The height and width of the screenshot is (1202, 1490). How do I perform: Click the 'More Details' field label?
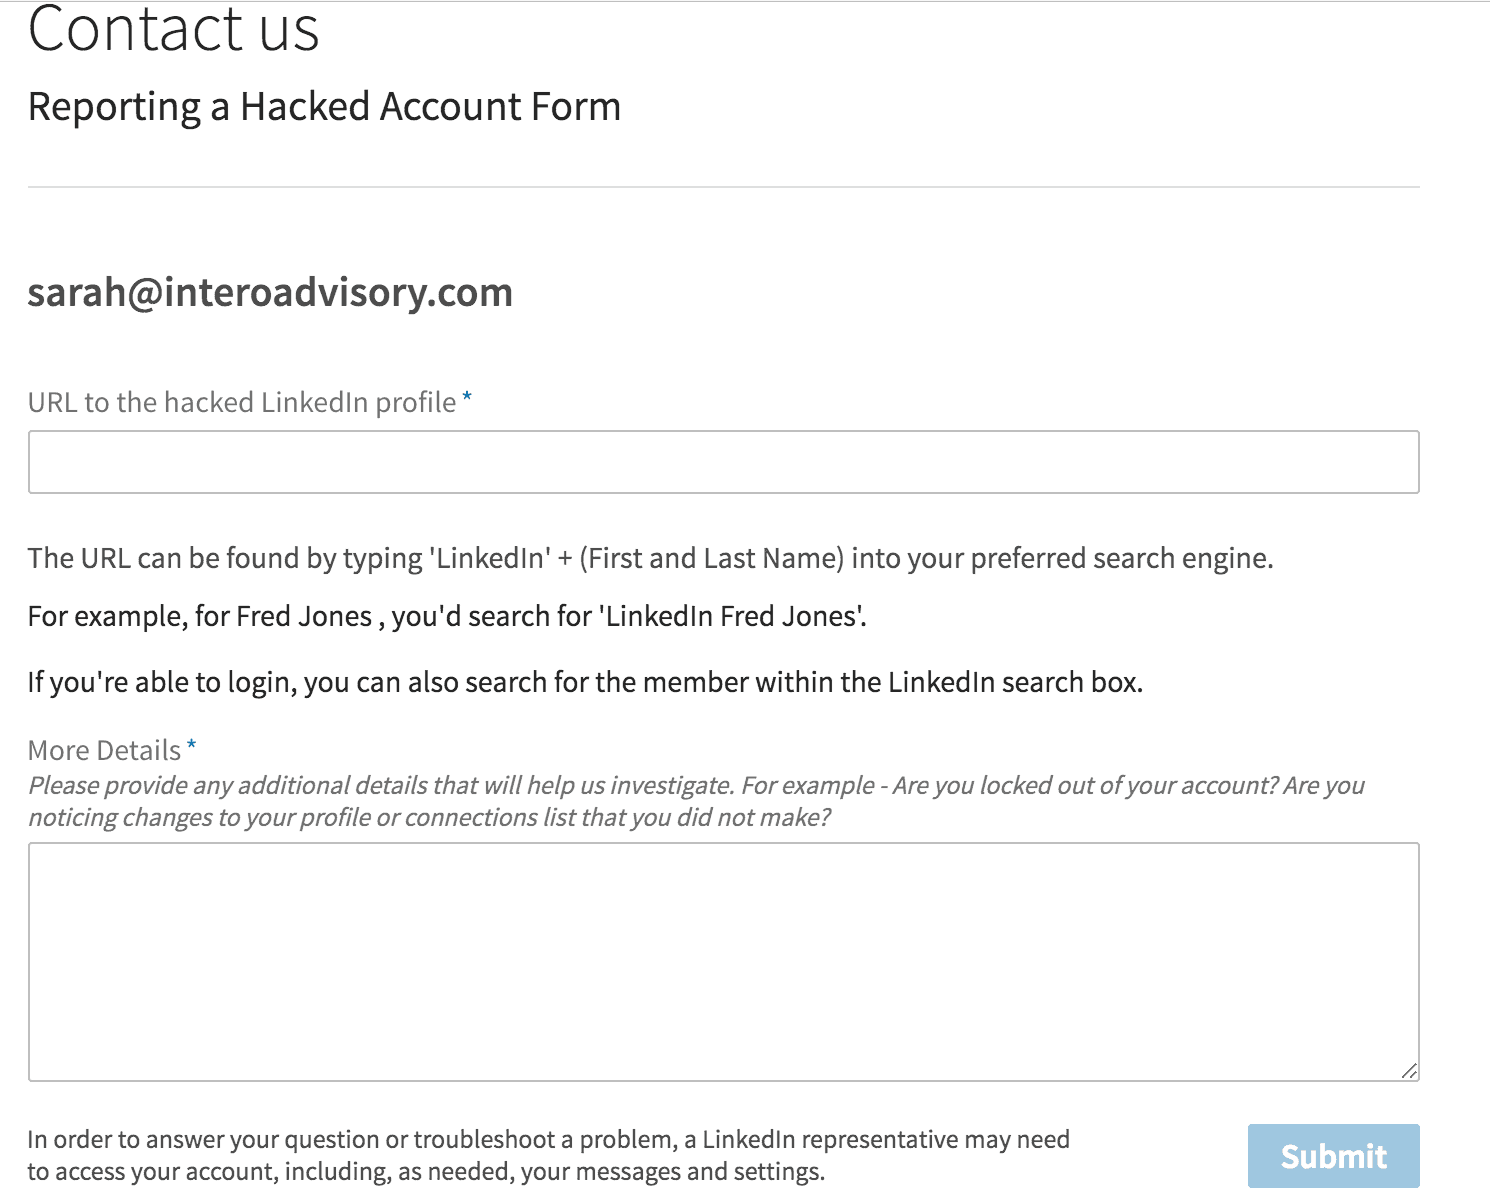[x=104, y=750]
